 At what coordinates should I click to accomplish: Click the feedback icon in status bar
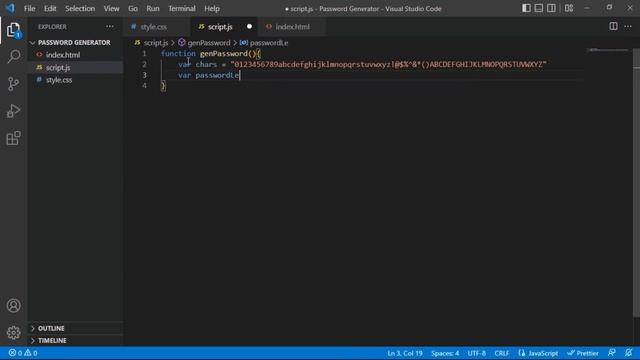click(611, 353)
